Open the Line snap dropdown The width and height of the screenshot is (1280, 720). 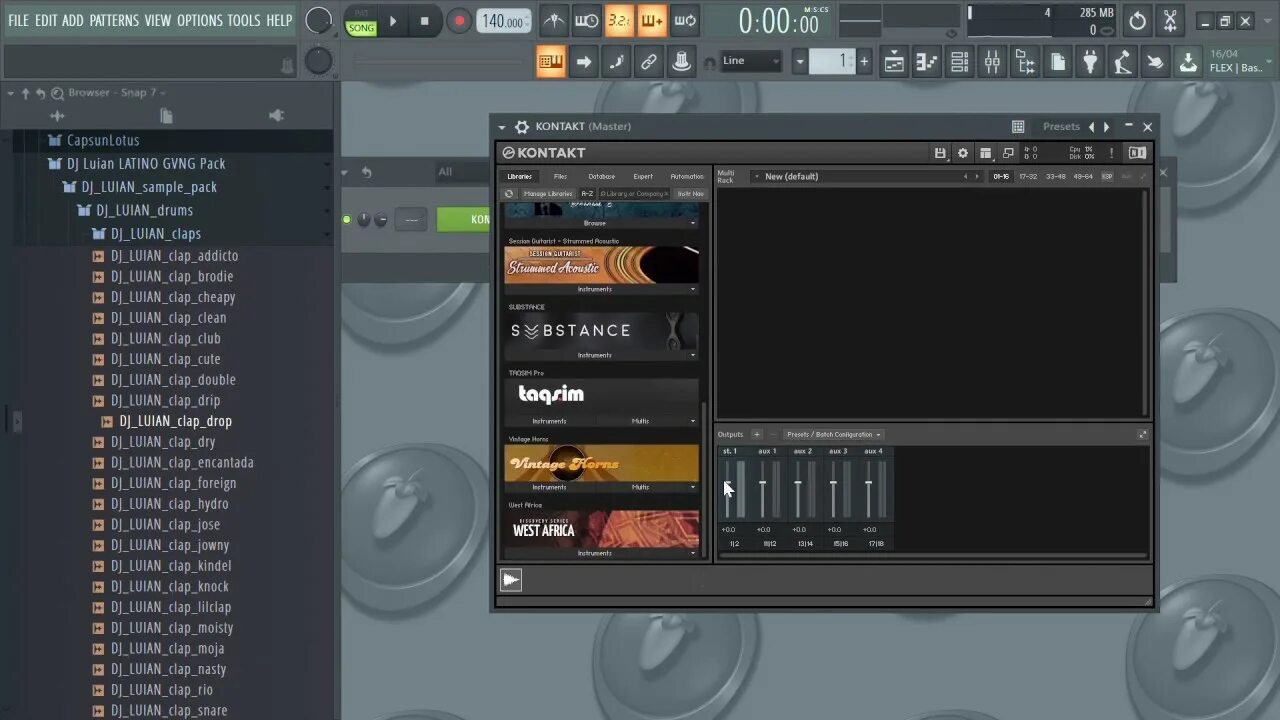tap(751, 61)
